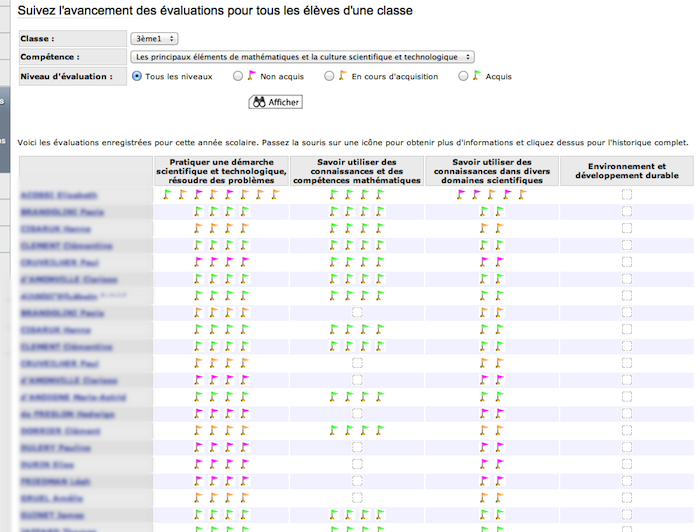Click the 'Environnement et développement durable' column header

point(627,171)
